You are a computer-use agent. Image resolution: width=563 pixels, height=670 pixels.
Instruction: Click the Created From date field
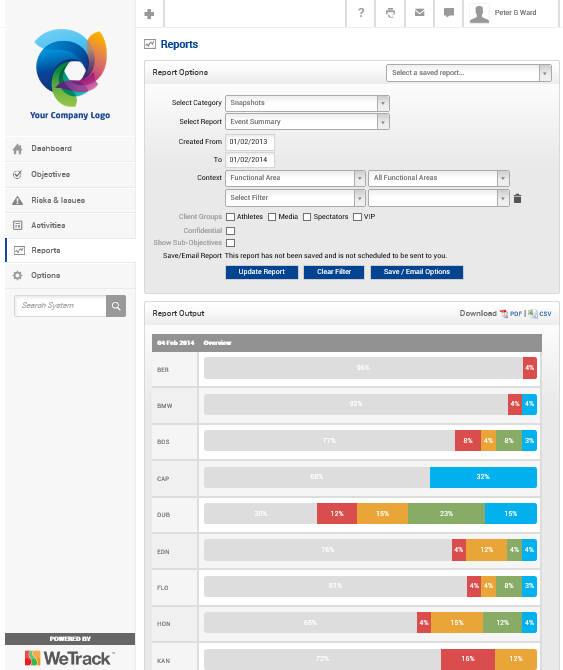(x=249, y=142)
